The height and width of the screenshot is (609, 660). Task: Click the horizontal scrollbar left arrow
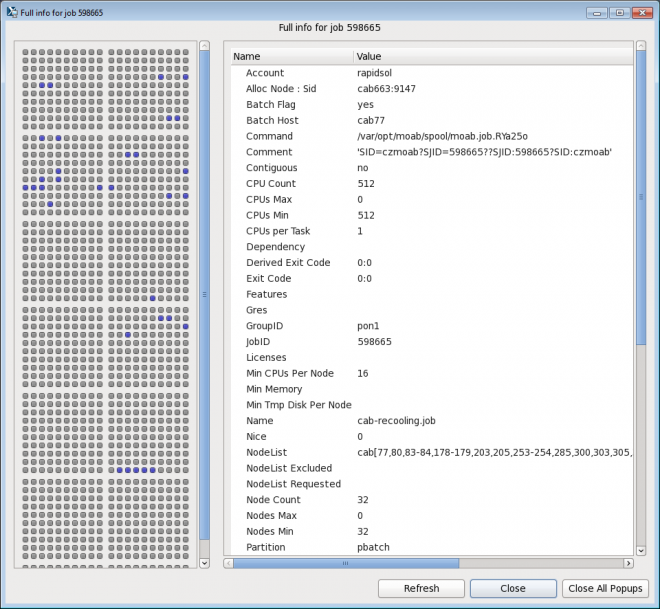tap(229, 563)
